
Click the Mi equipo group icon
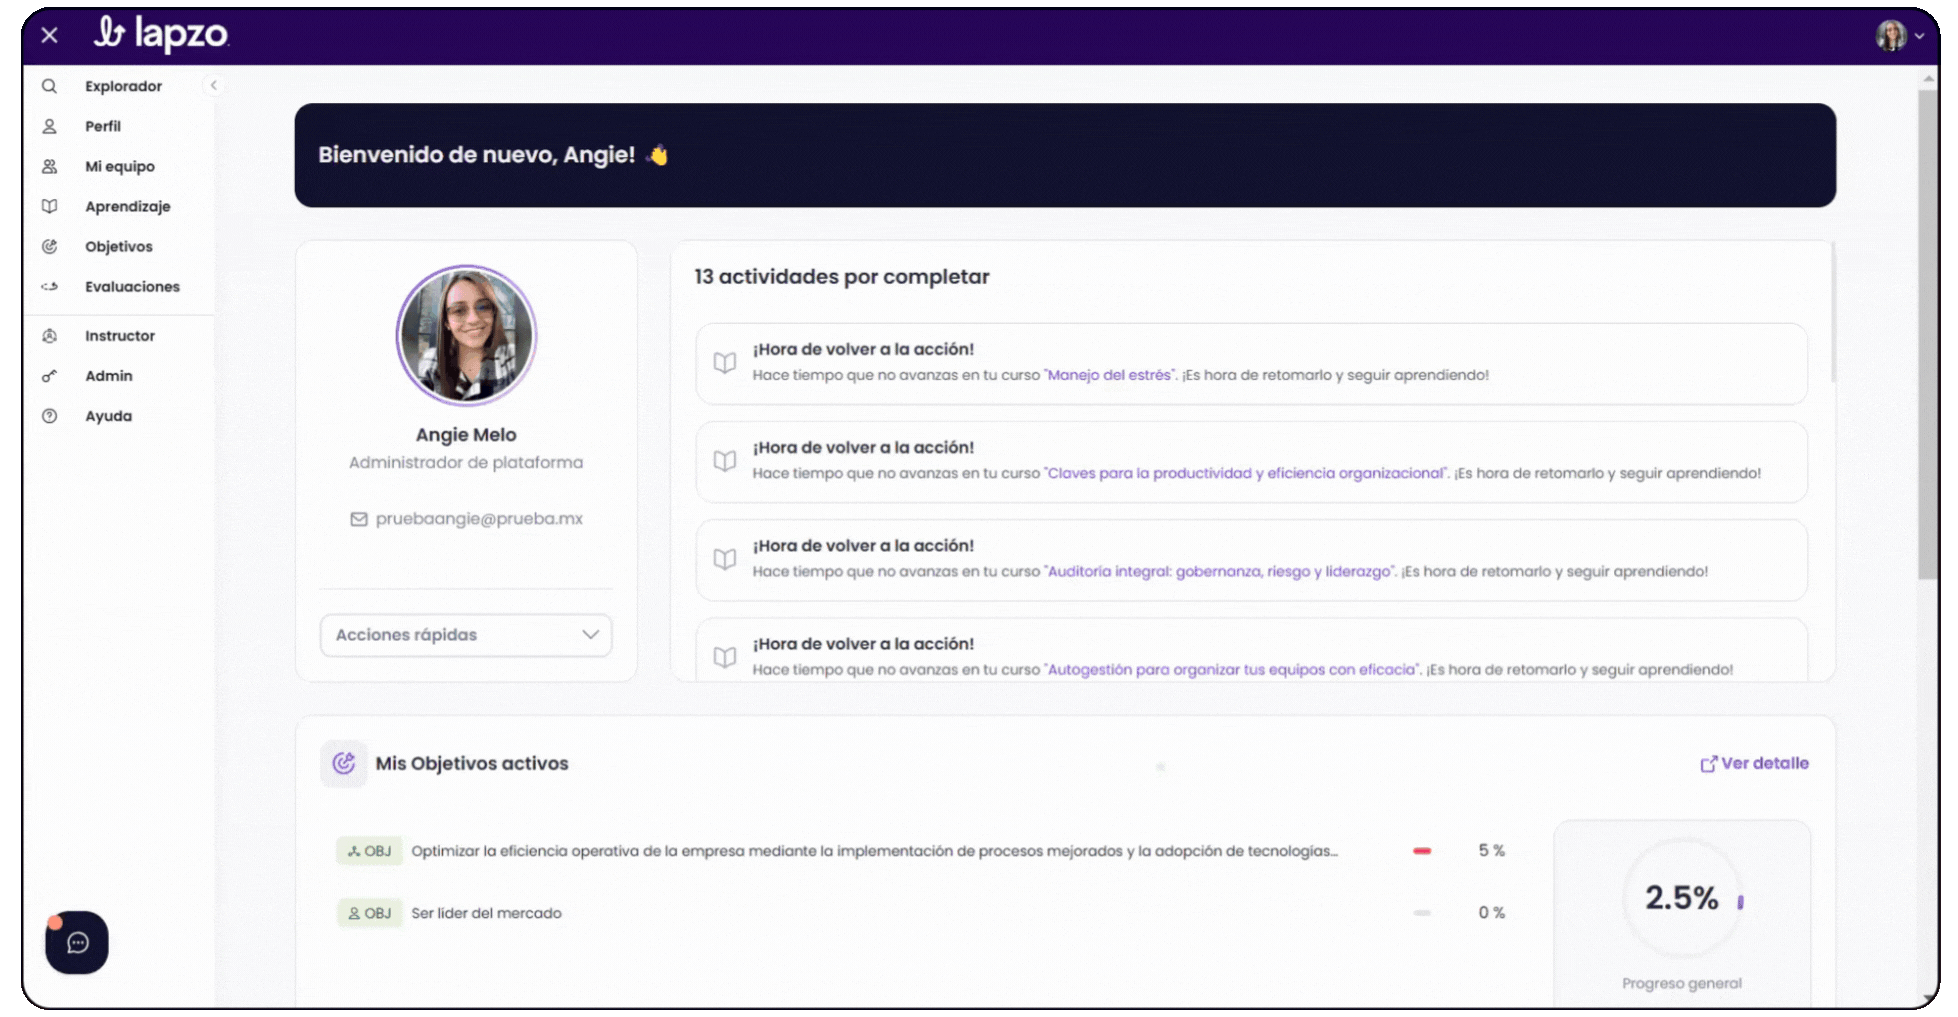(x=49, y=166)
